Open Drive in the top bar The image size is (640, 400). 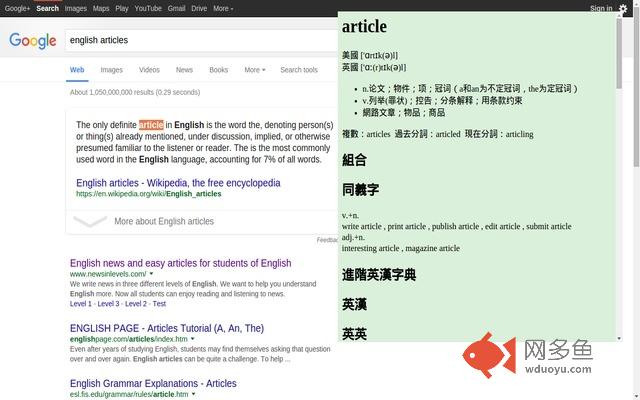199,8
